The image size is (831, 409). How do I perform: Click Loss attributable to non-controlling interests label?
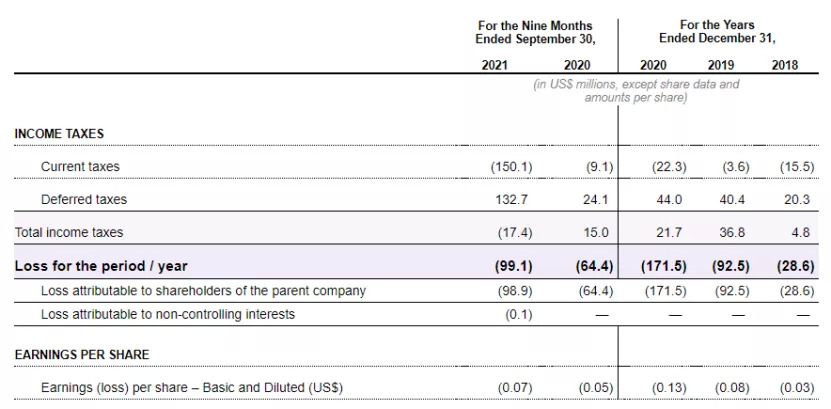(x=168, y=315)
